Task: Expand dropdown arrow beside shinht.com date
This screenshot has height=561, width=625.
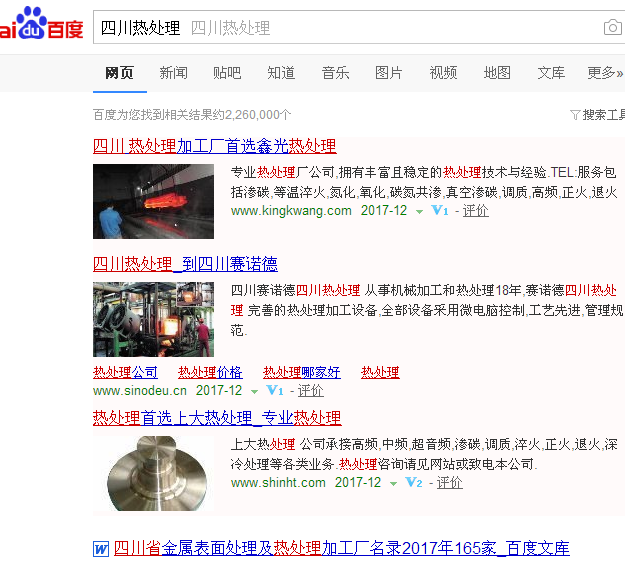Action: [393, 484]
